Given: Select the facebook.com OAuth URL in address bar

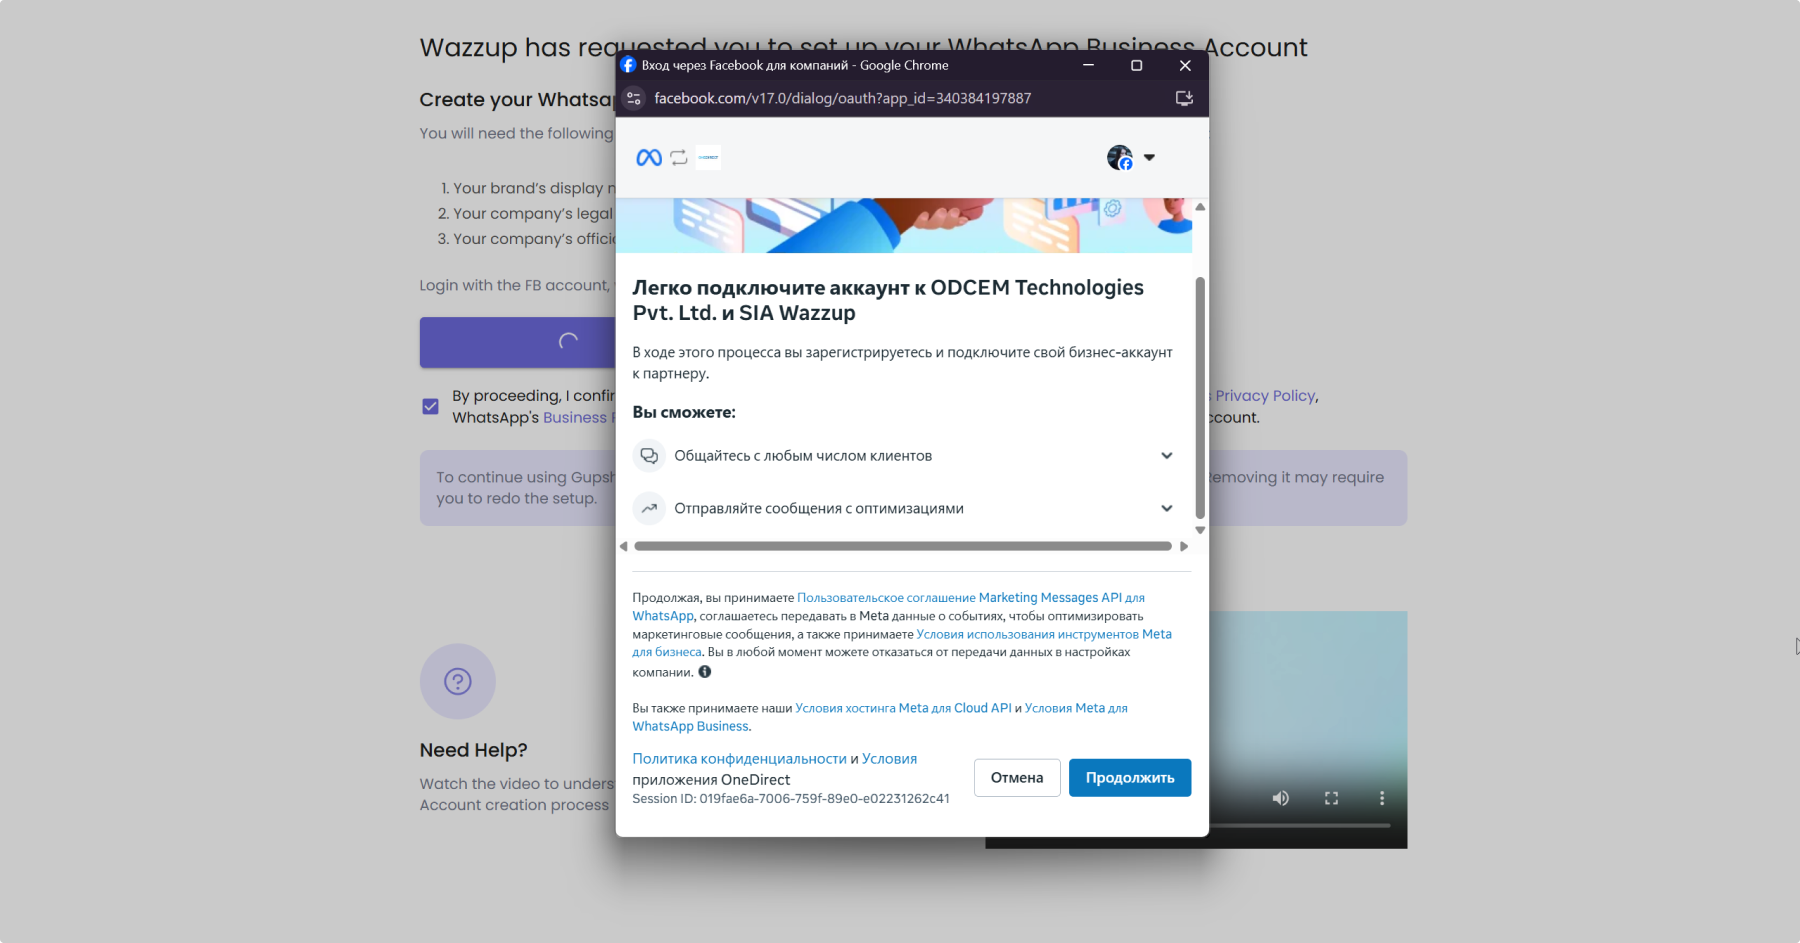Looking at the screenshot, I should pos(842,98).
